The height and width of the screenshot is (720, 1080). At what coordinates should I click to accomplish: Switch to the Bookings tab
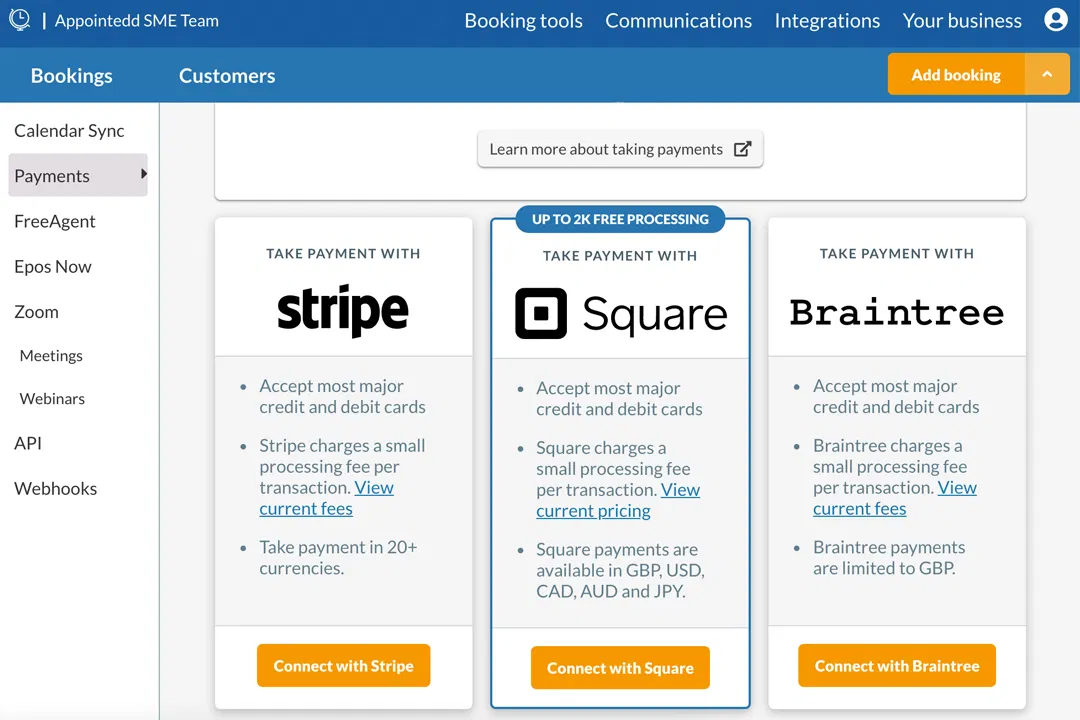[72, 76]
